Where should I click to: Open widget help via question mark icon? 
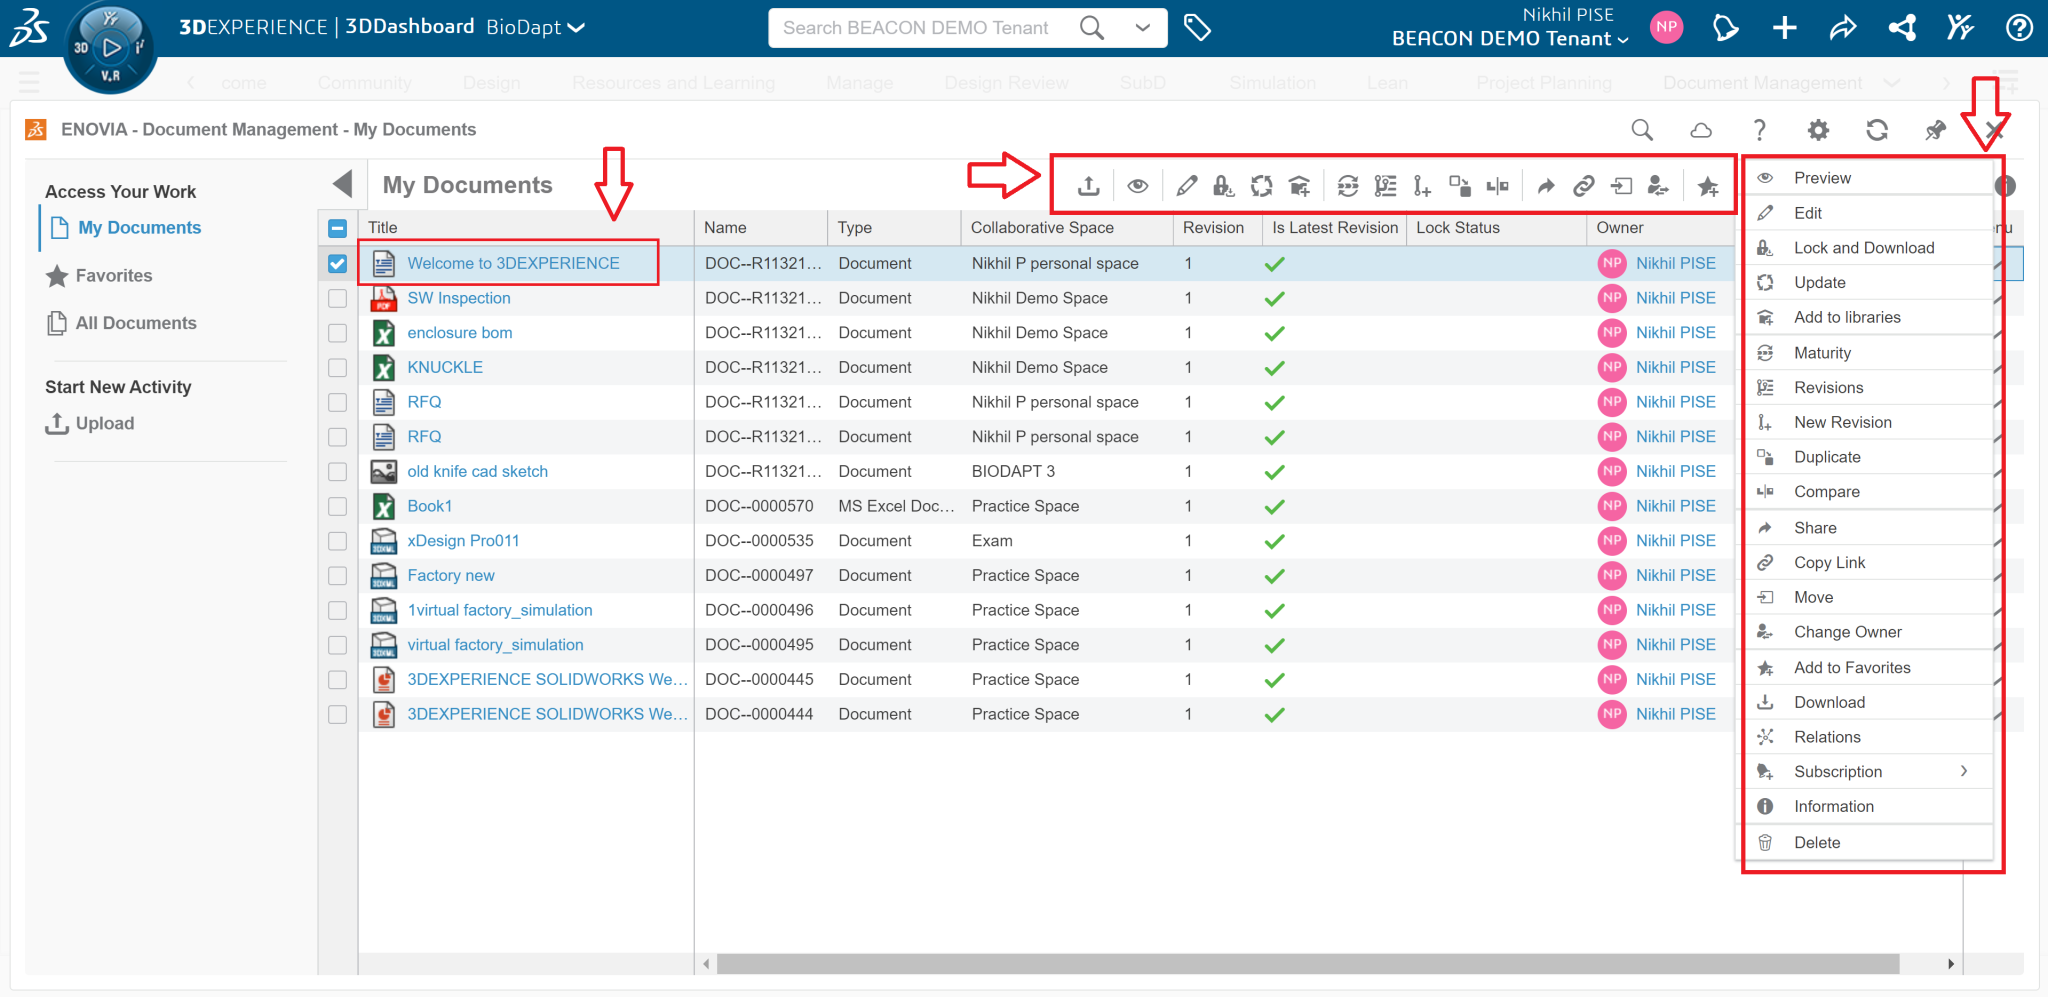(1759, 130)
